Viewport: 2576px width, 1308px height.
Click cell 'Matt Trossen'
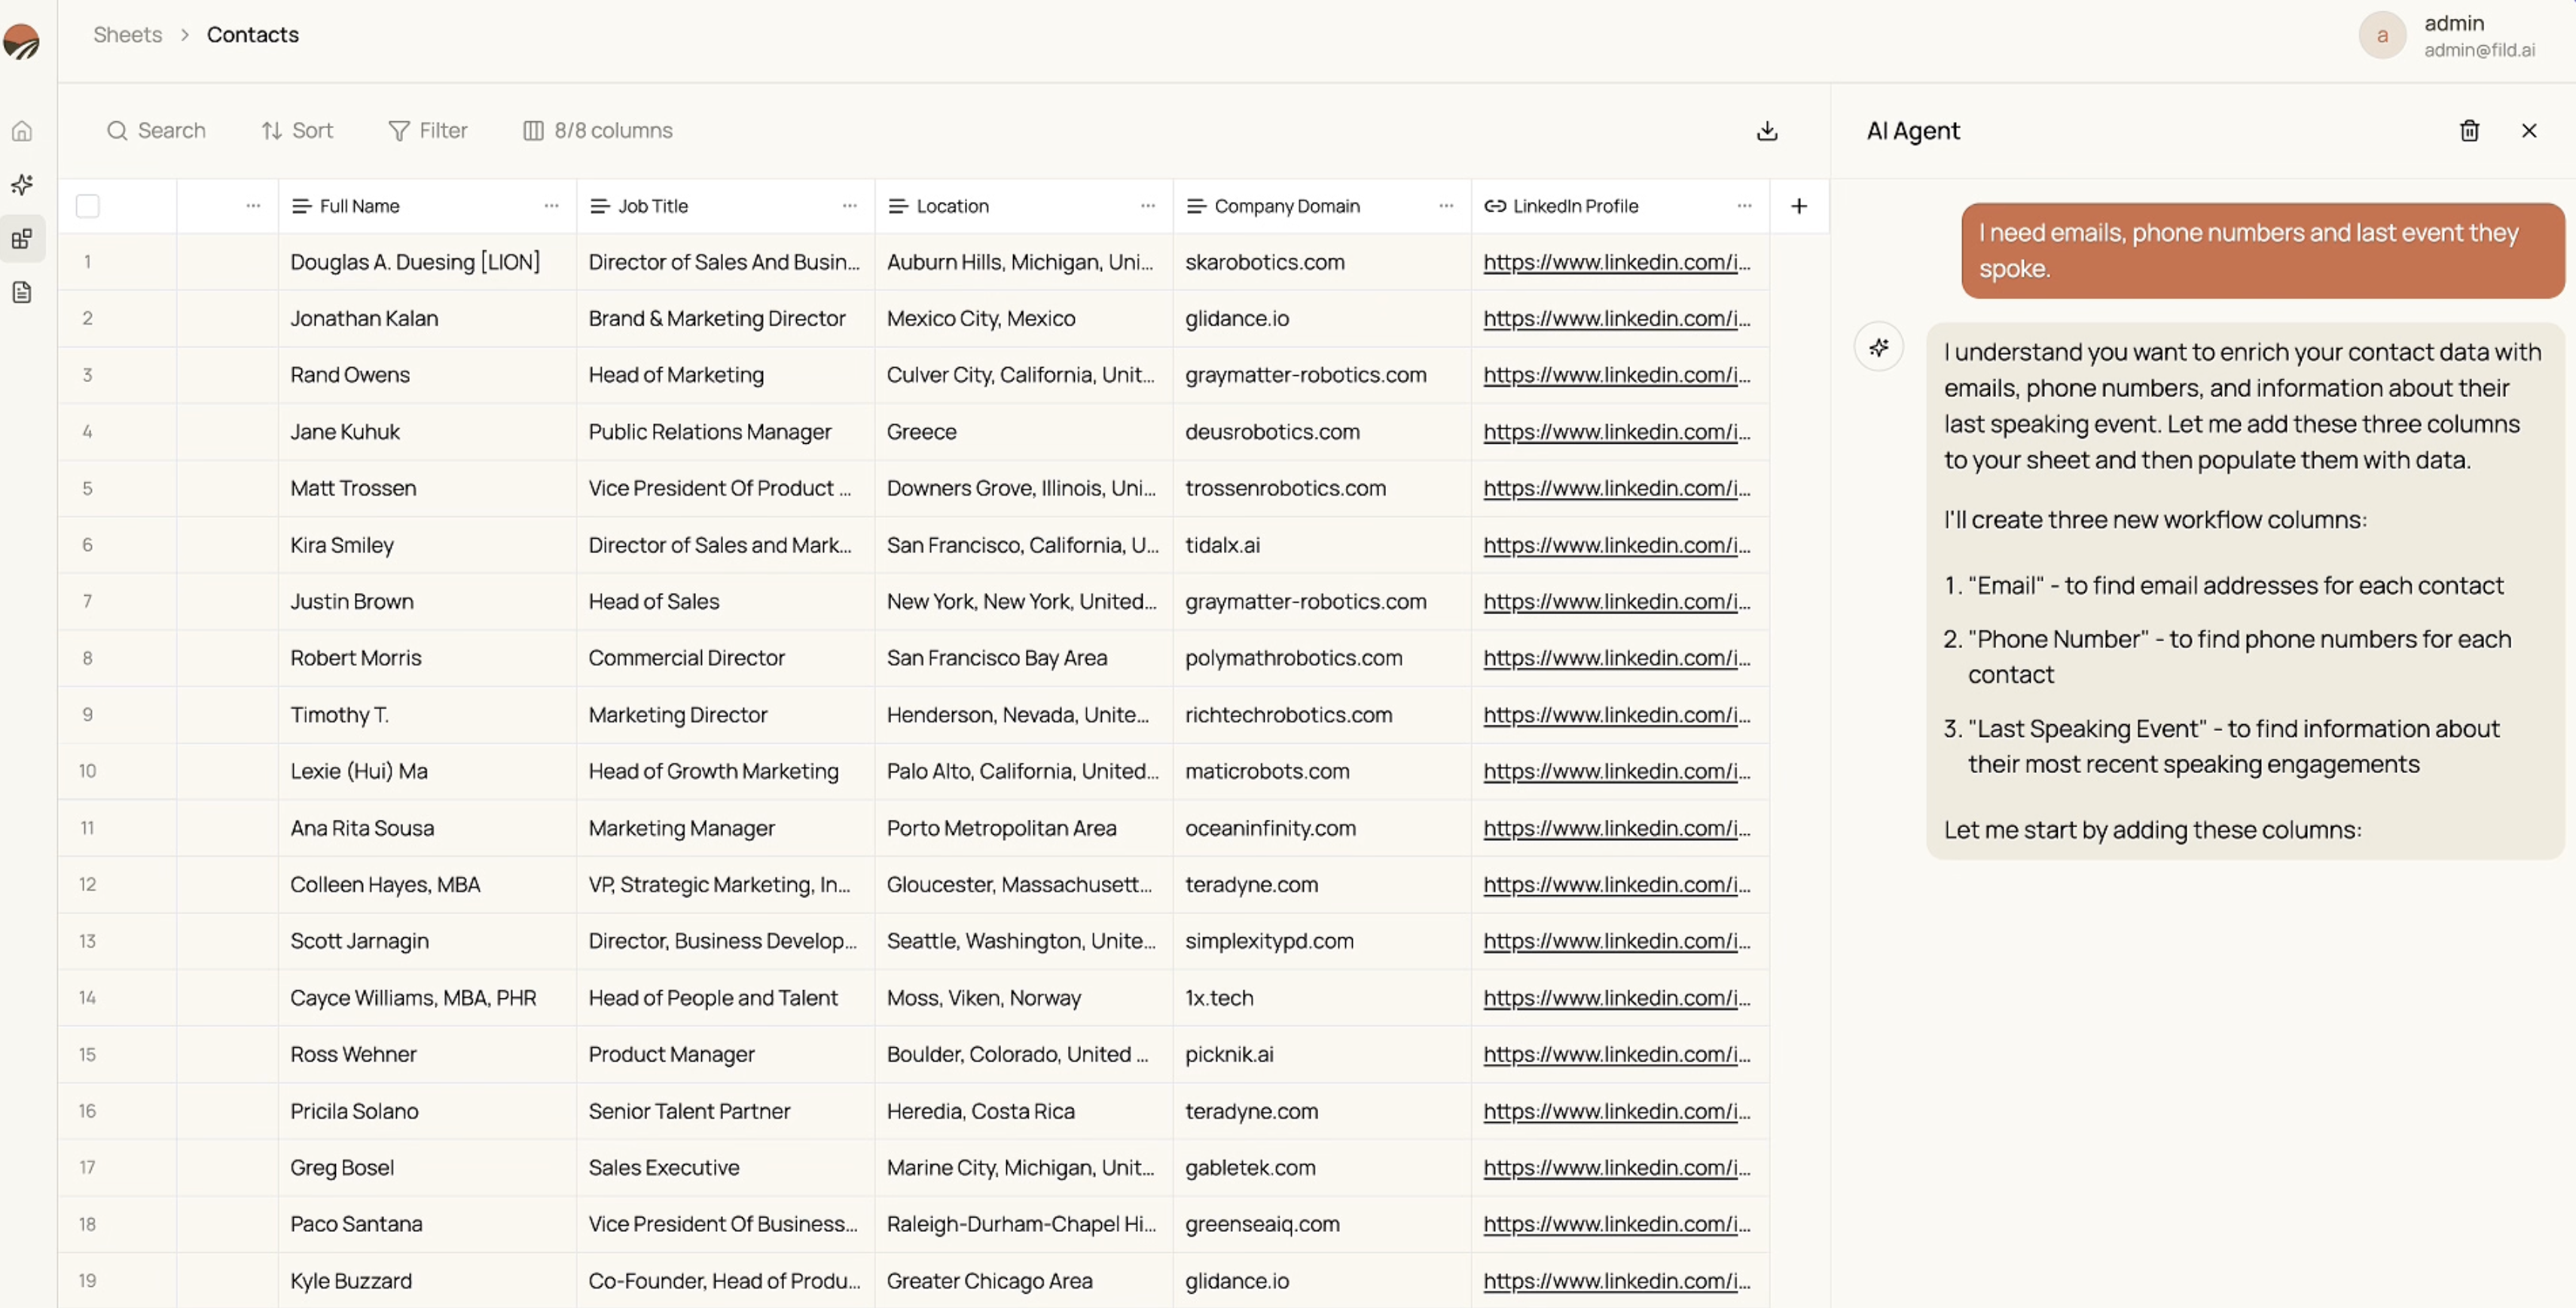click(x=427, y=489)
